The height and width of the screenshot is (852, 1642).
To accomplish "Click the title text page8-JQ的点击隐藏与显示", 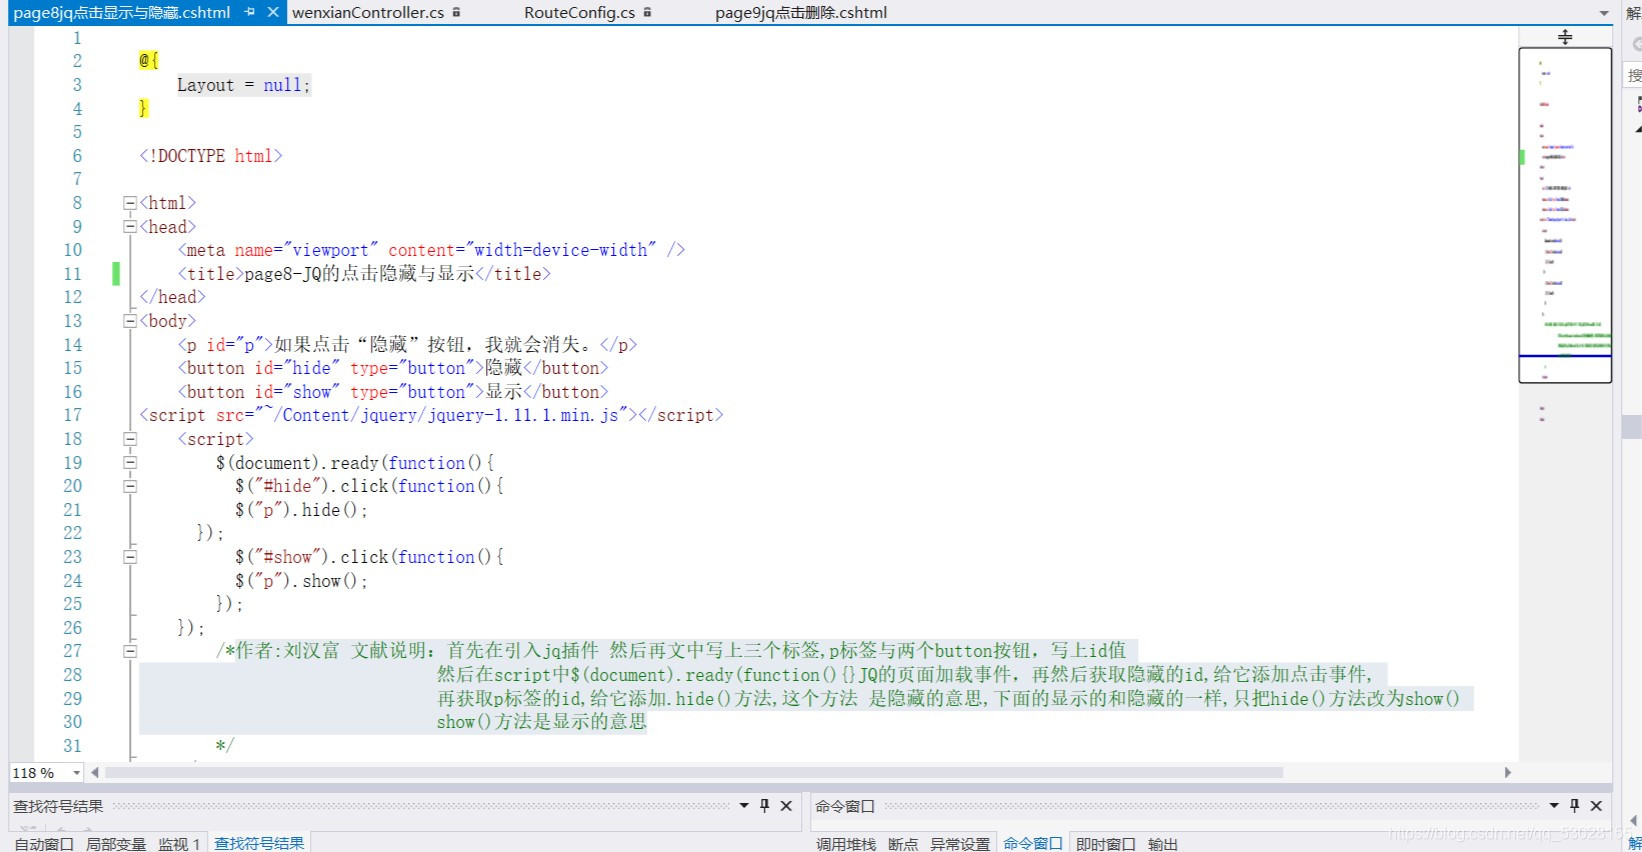I will [359, 274].
